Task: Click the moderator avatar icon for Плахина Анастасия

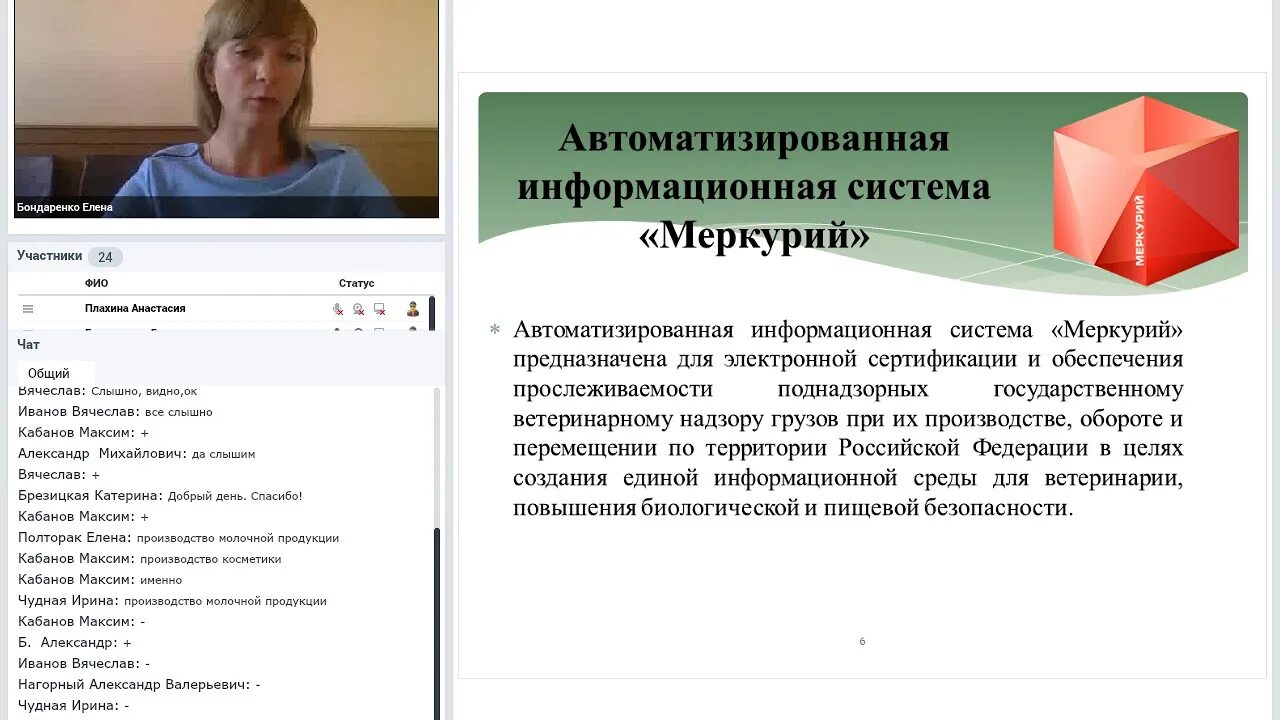Action: [413, 309]
